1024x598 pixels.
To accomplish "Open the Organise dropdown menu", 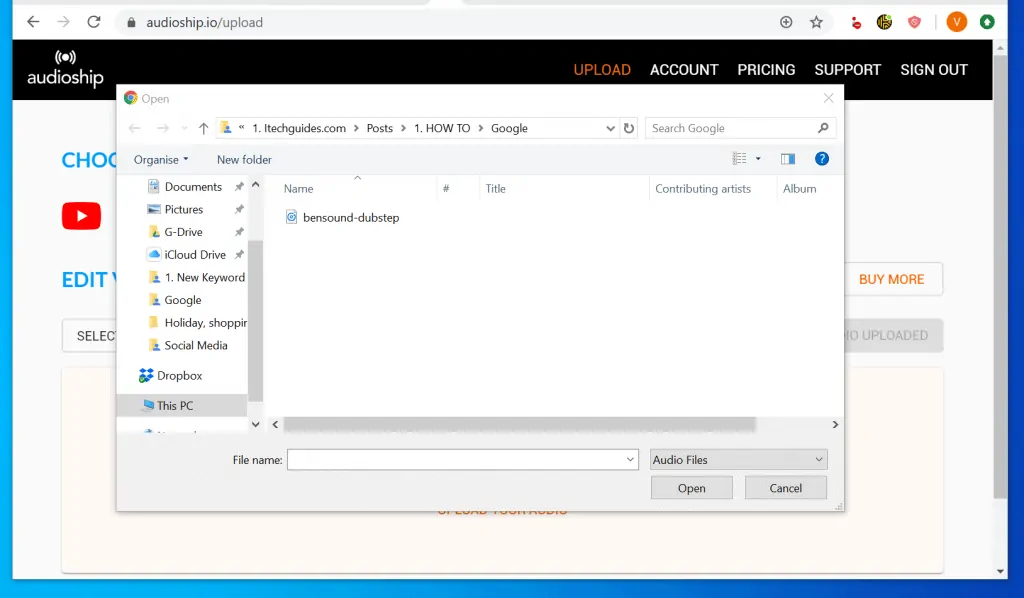I will [161, 159].
